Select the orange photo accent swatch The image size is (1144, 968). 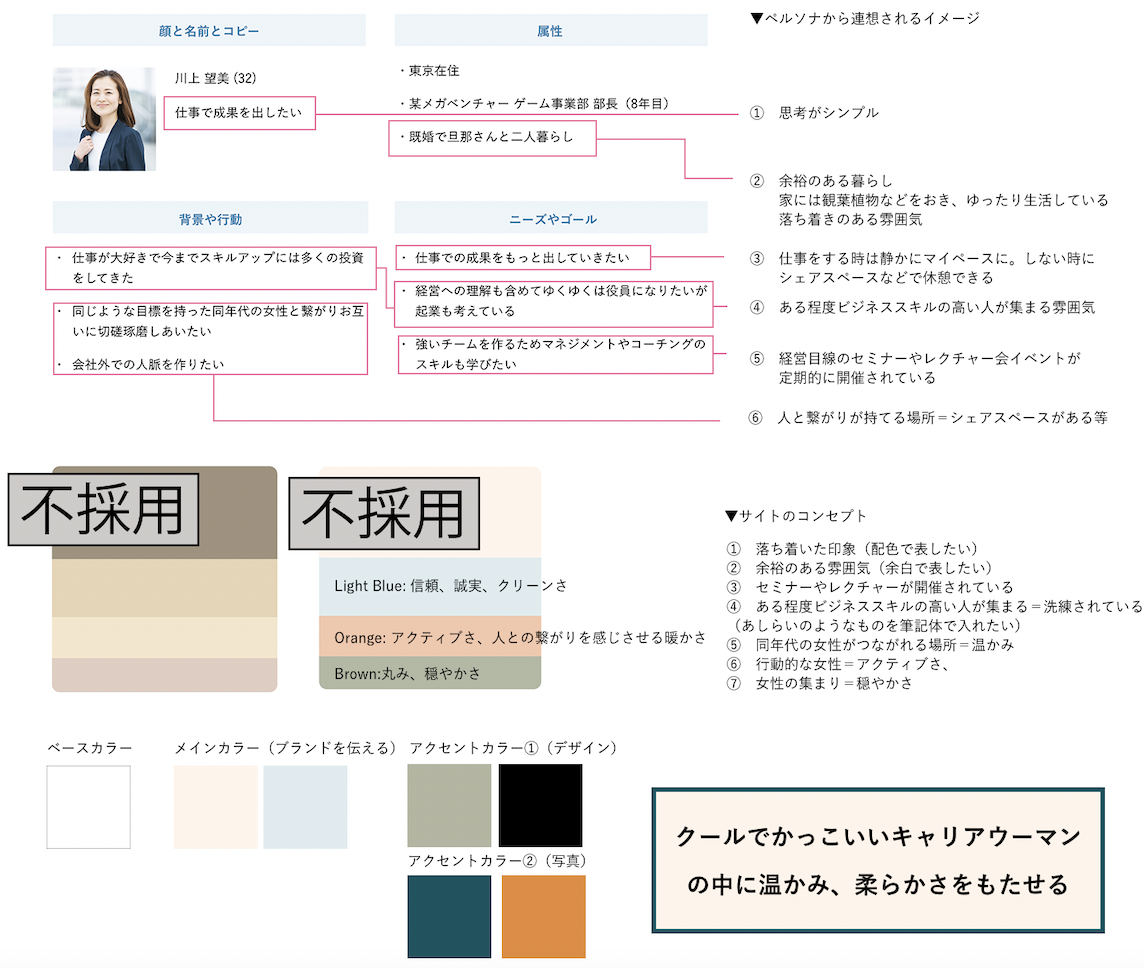coord(543,916)
